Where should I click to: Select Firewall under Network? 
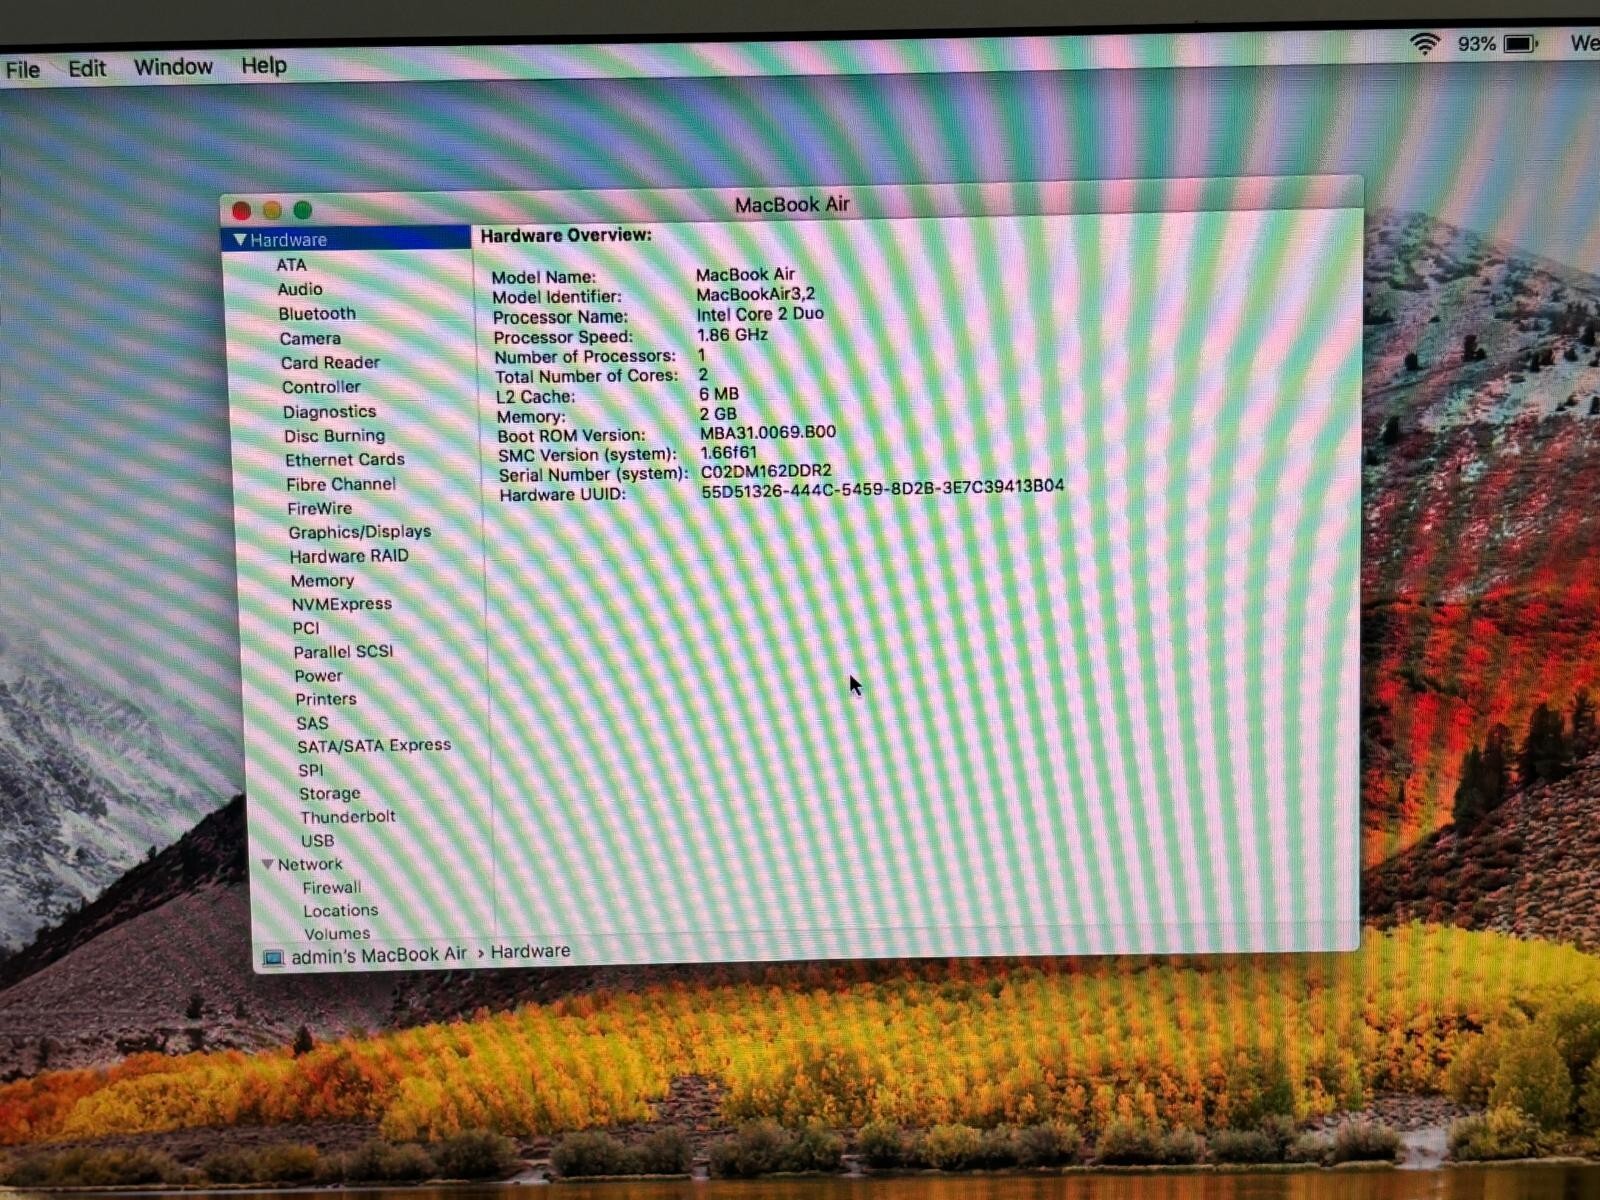click(x=332, y=888)
